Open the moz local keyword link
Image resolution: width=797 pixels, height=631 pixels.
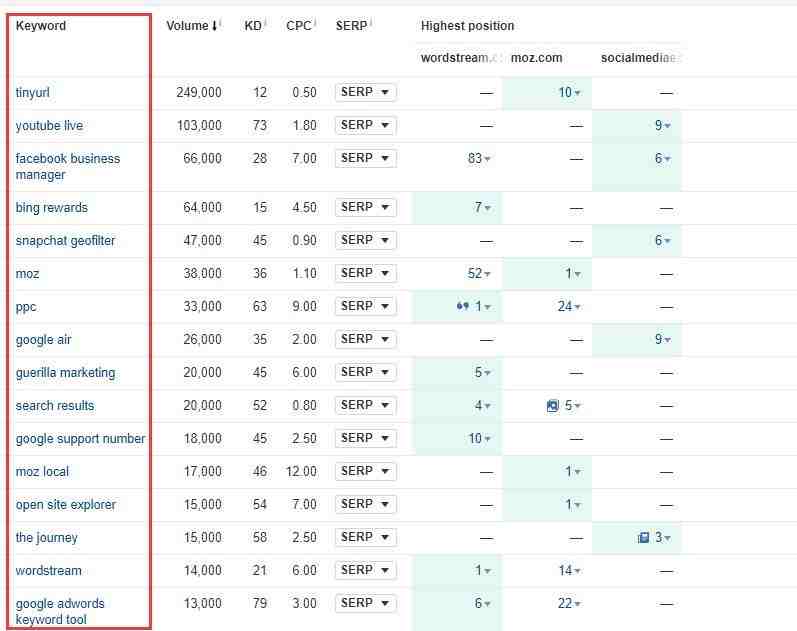(x=42, y=472)
